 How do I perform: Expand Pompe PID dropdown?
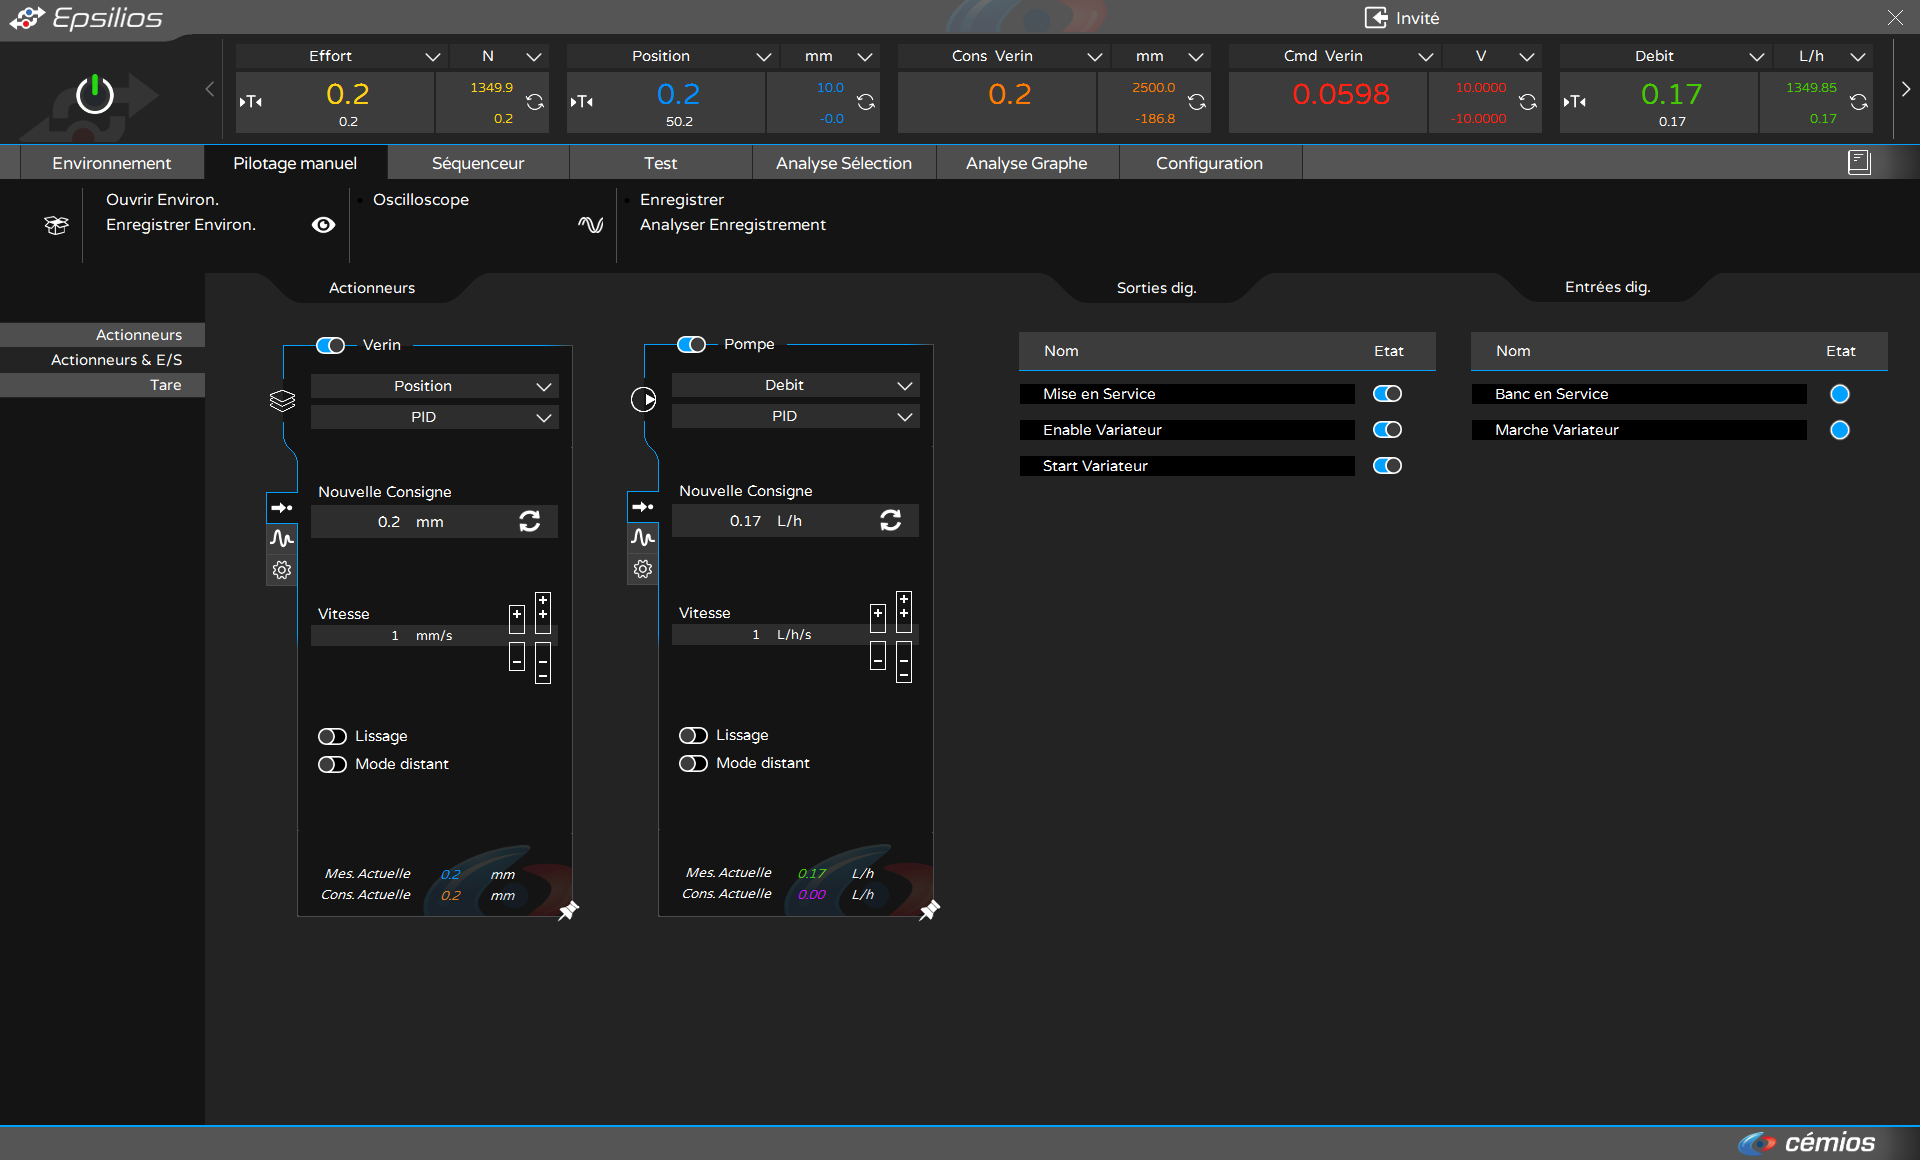[x=795, y=416]
